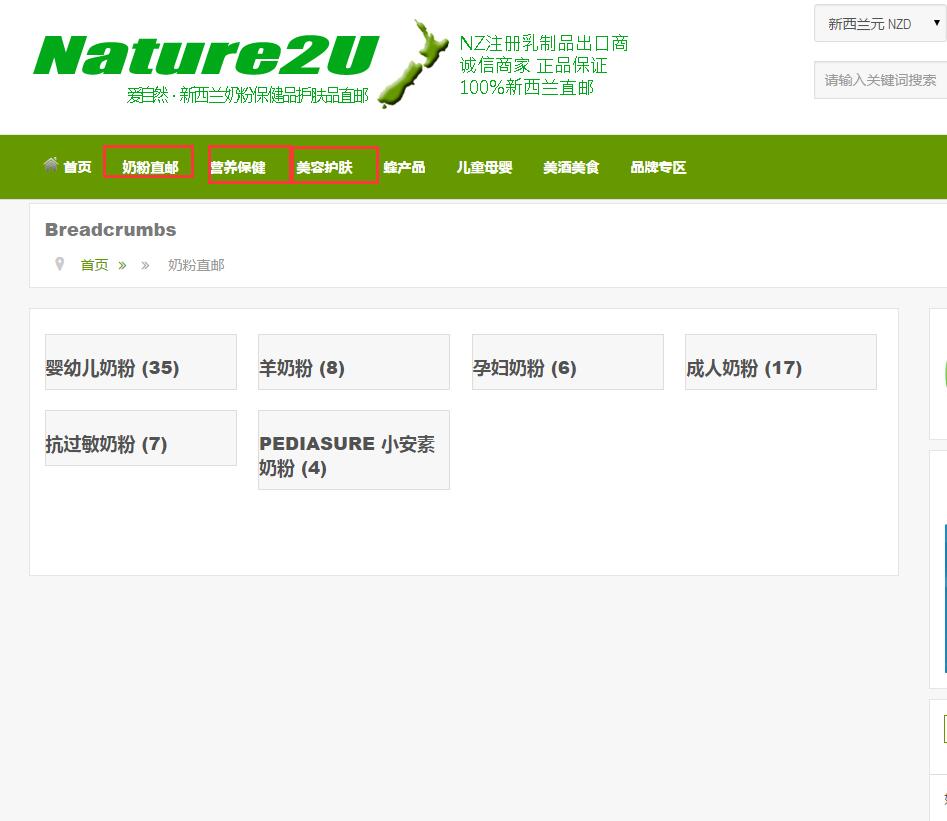Screen dimensions: 947x821
Task: Click the 奶粉直邮 breadcrumb text
Action: click(196, 265)
